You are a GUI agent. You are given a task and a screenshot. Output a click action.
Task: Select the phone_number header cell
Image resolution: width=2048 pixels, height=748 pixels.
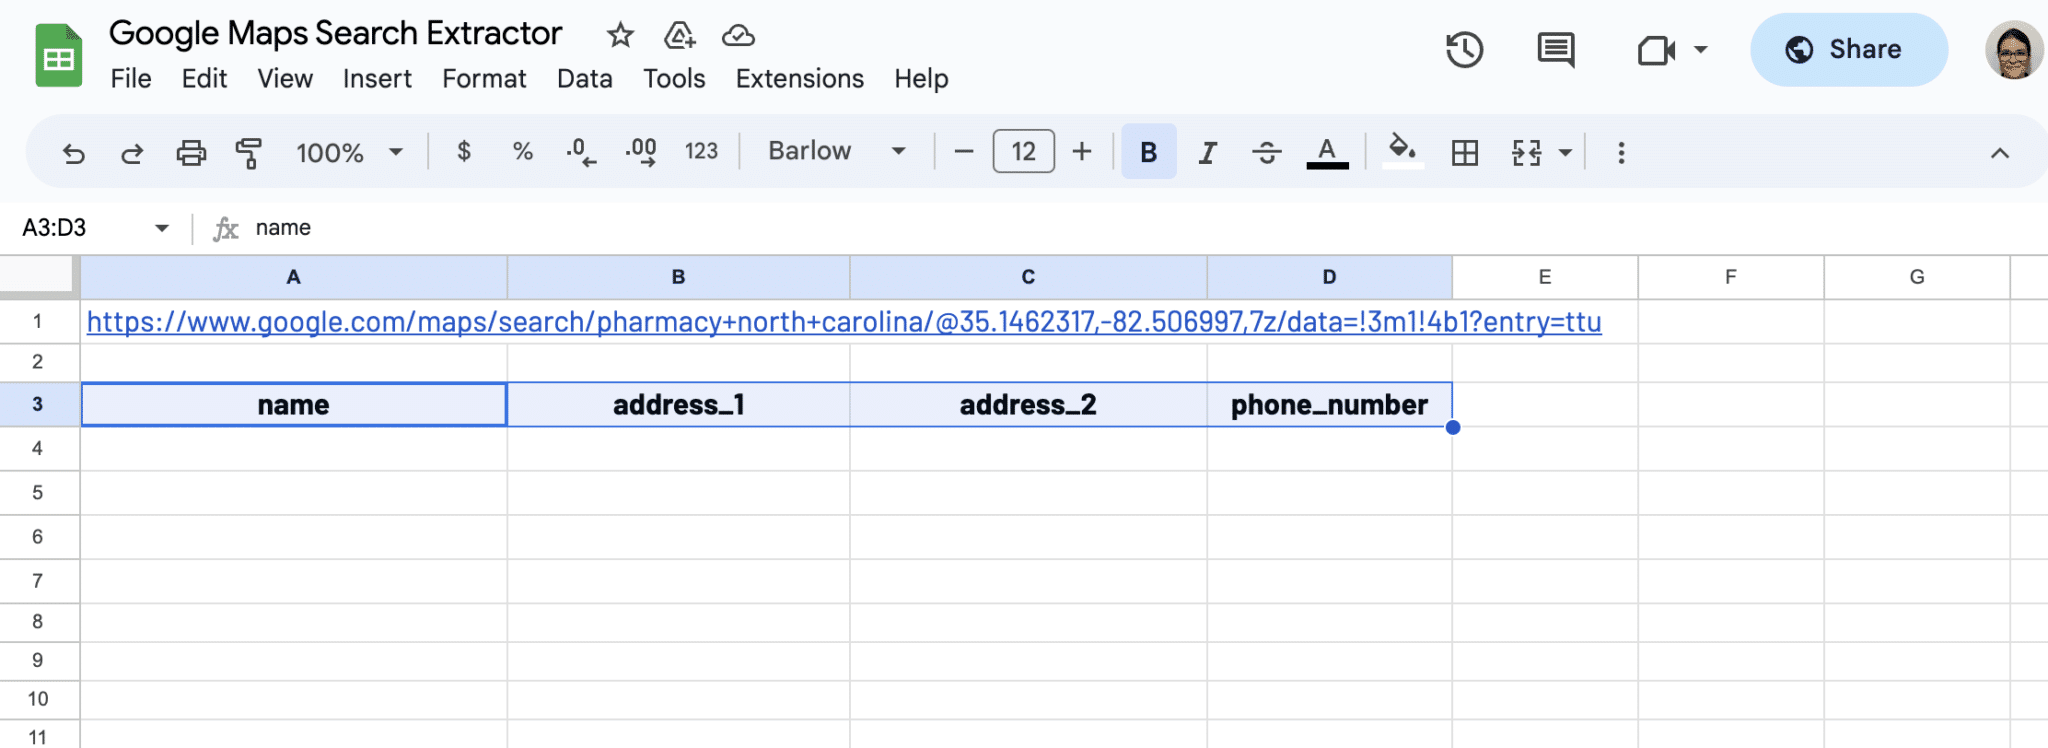(x=1329, y=405)
